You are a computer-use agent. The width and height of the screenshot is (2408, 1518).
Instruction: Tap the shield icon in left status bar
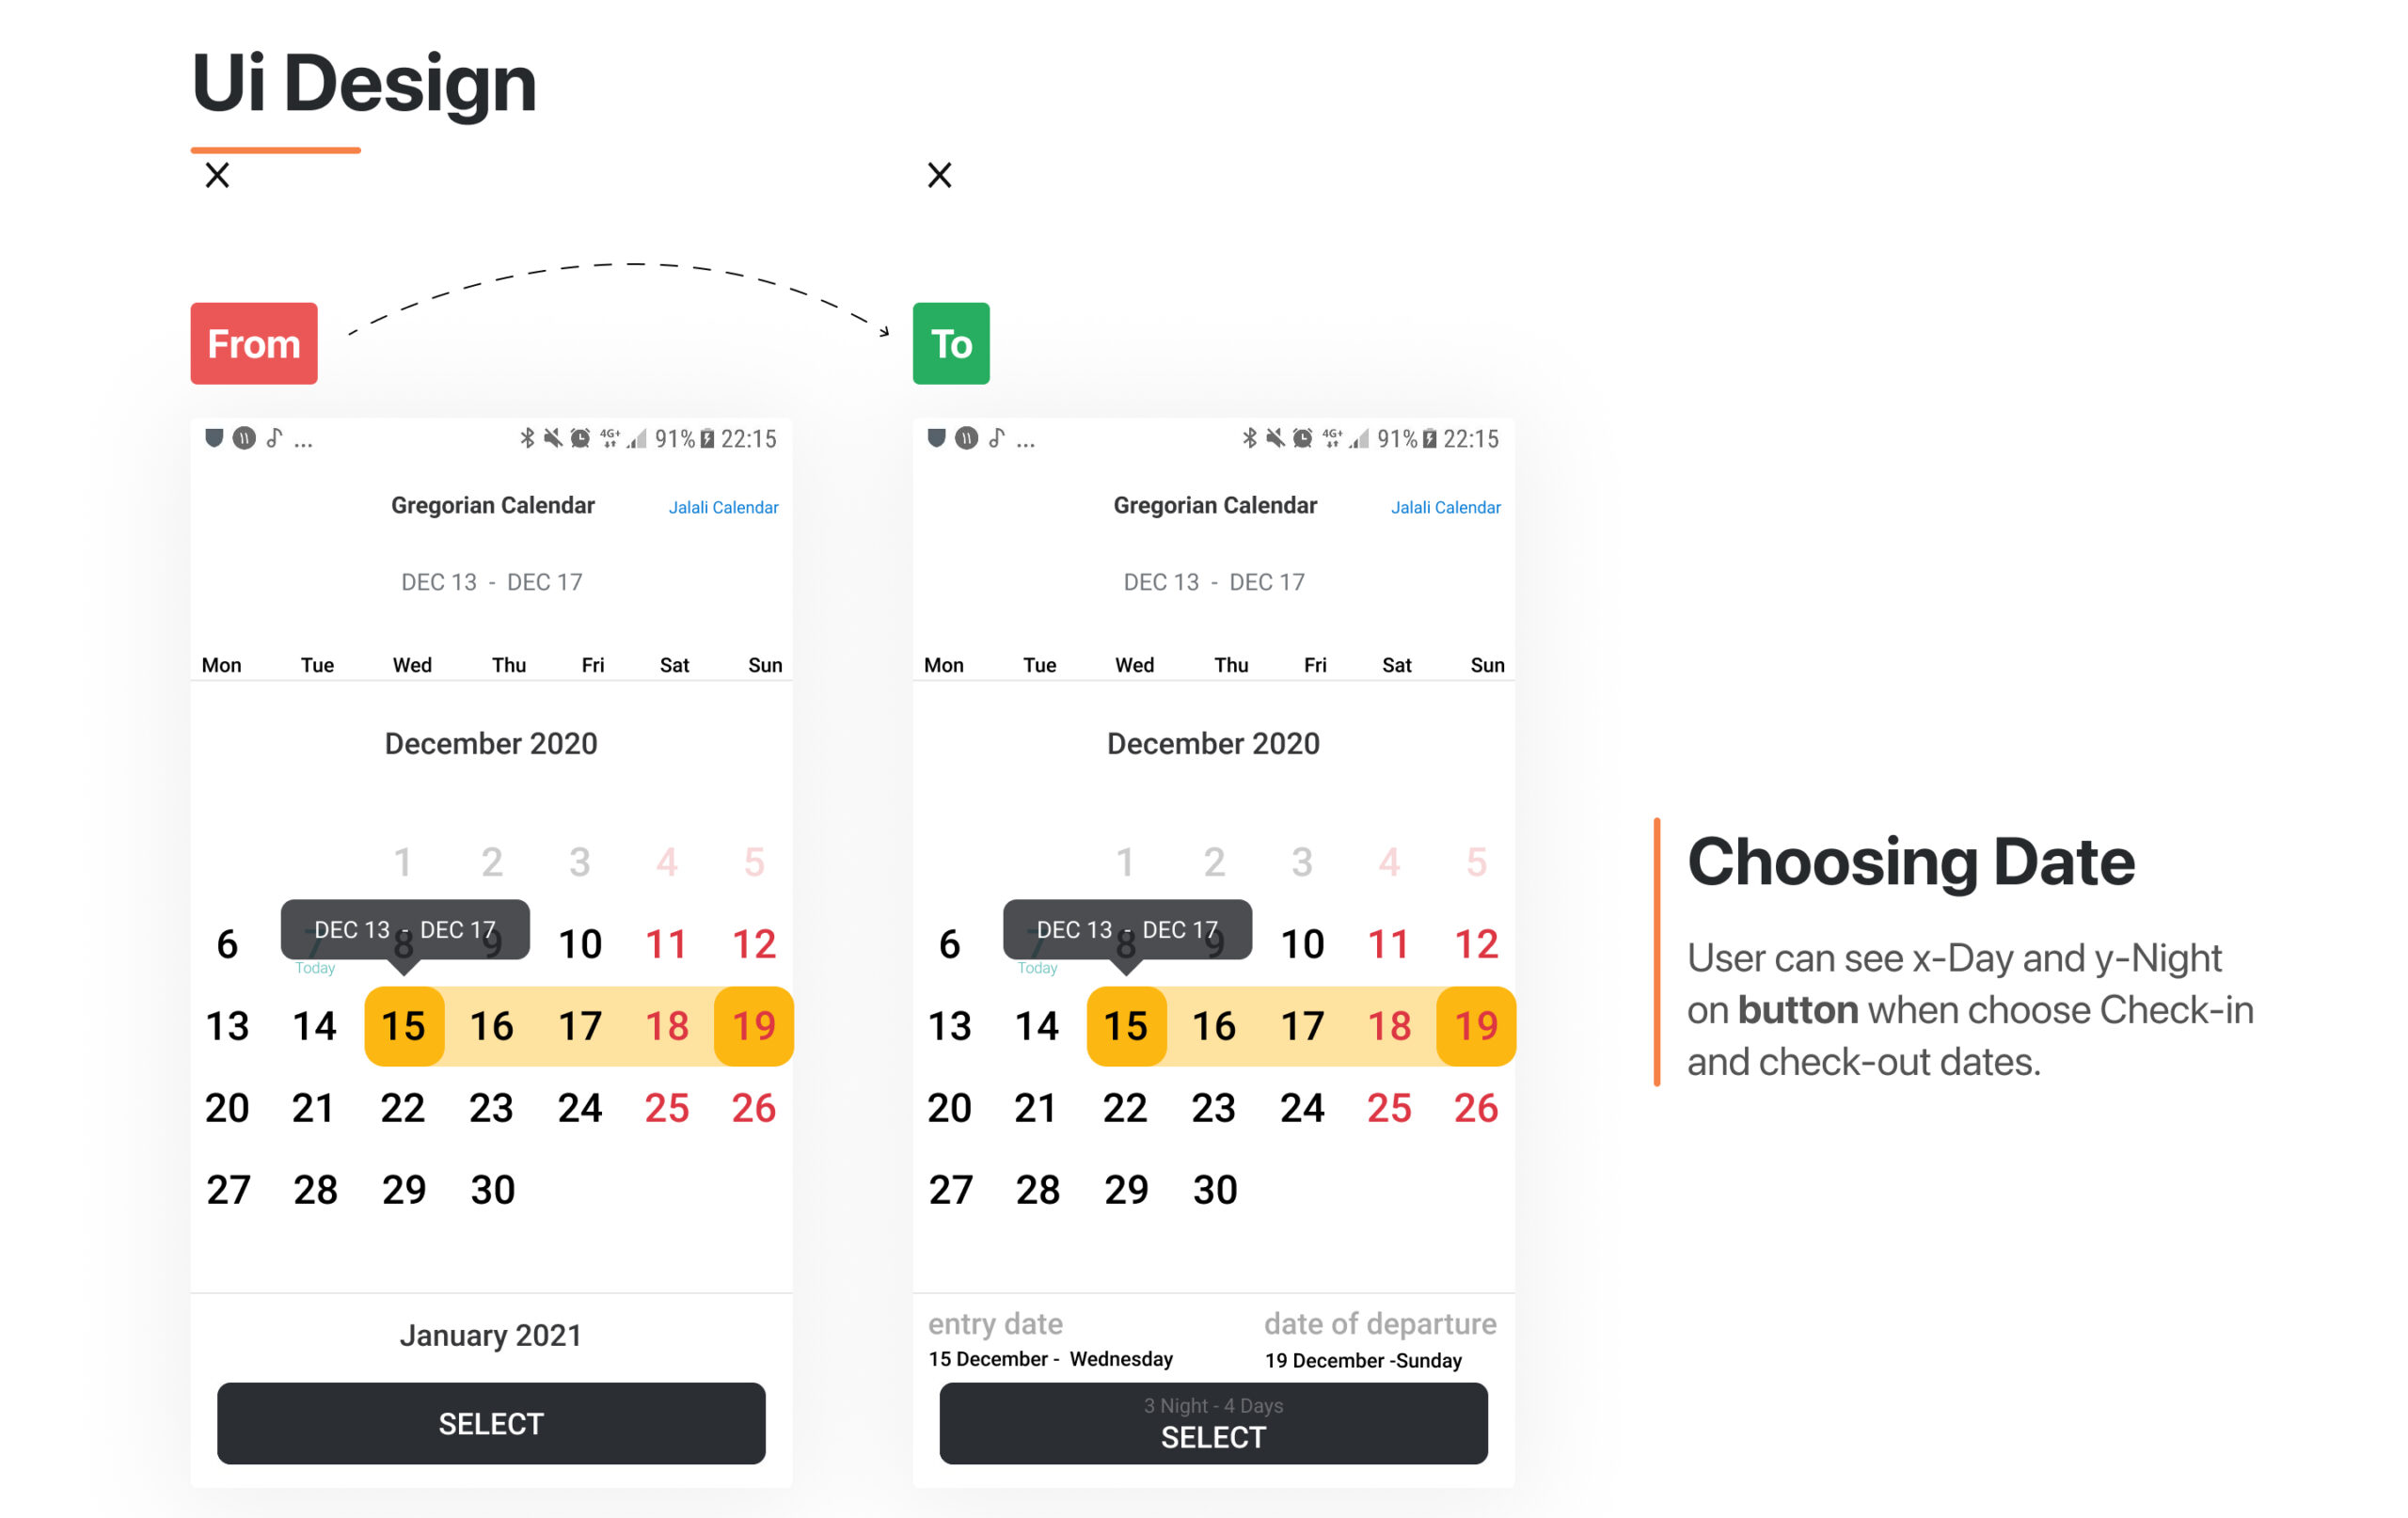pos(213,438)
